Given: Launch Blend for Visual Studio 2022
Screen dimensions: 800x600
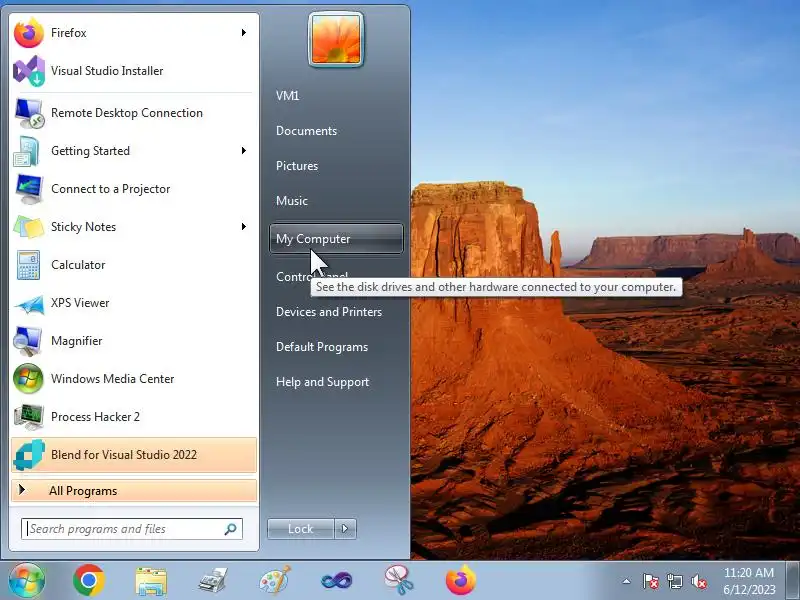Looking at the screenshot, I should click(133, 455).
